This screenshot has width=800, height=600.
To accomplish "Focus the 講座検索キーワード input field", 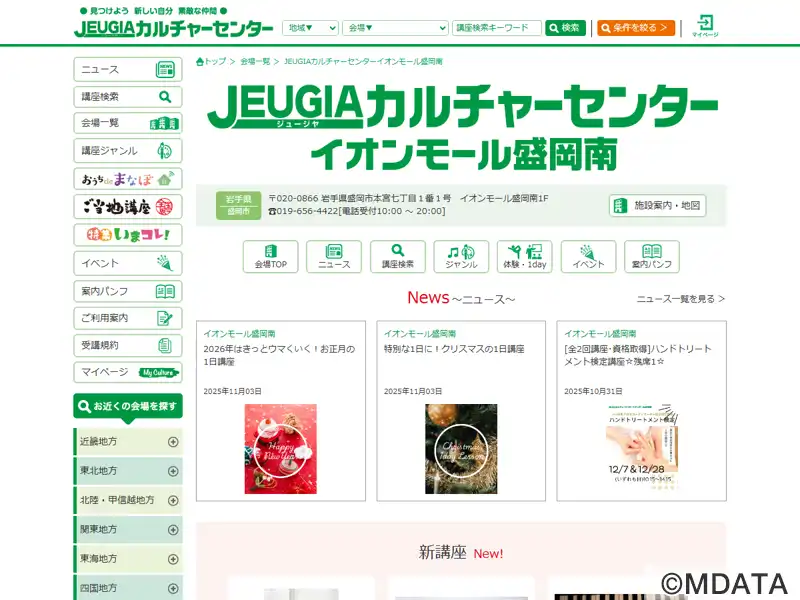I will (x=496, y=28).
